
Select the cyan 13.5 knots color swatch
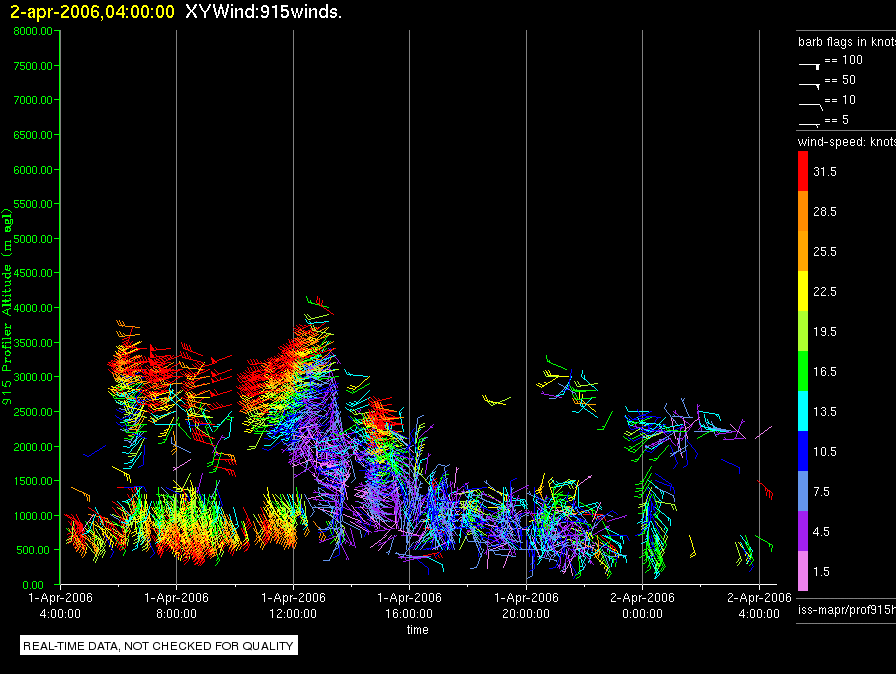(803, 411)
